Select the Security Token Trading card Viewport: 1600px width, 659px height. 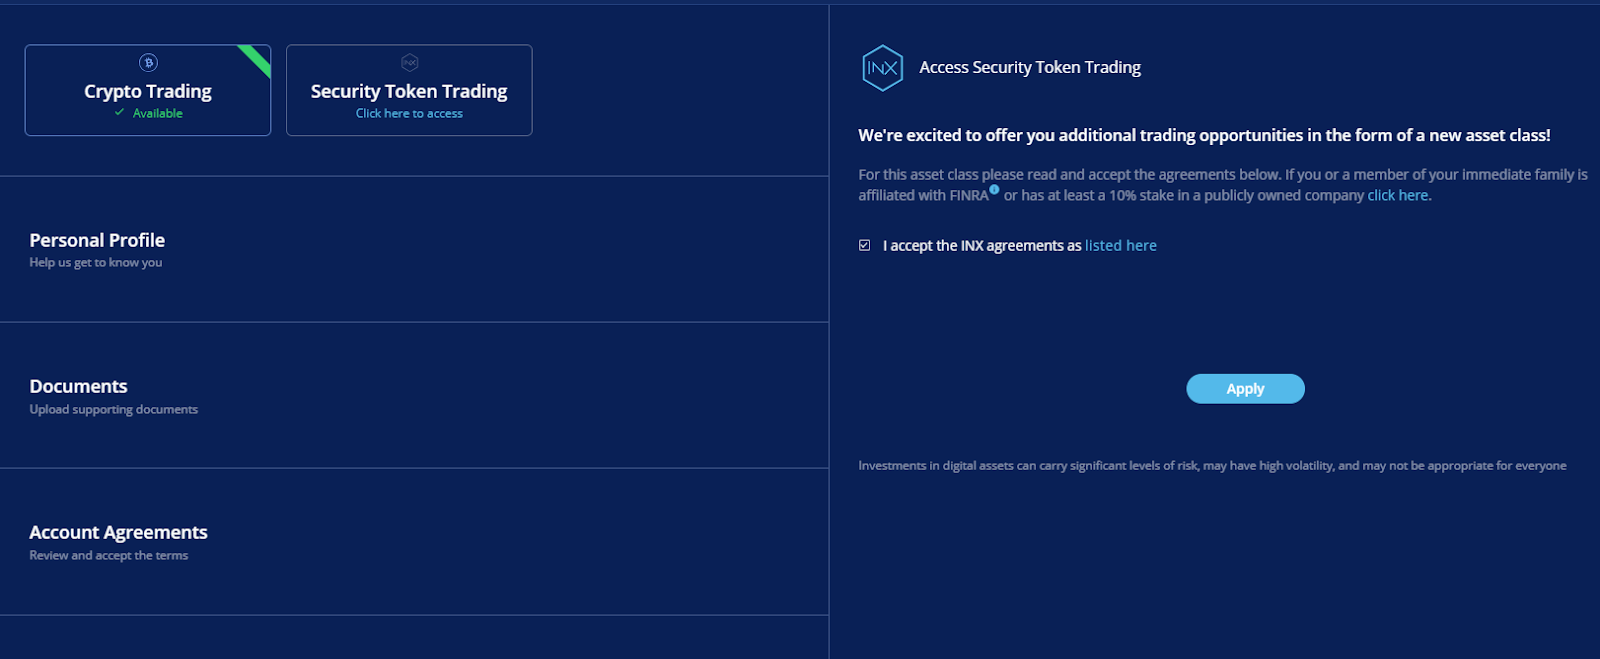pyautogui.click(x=409, y=90)
